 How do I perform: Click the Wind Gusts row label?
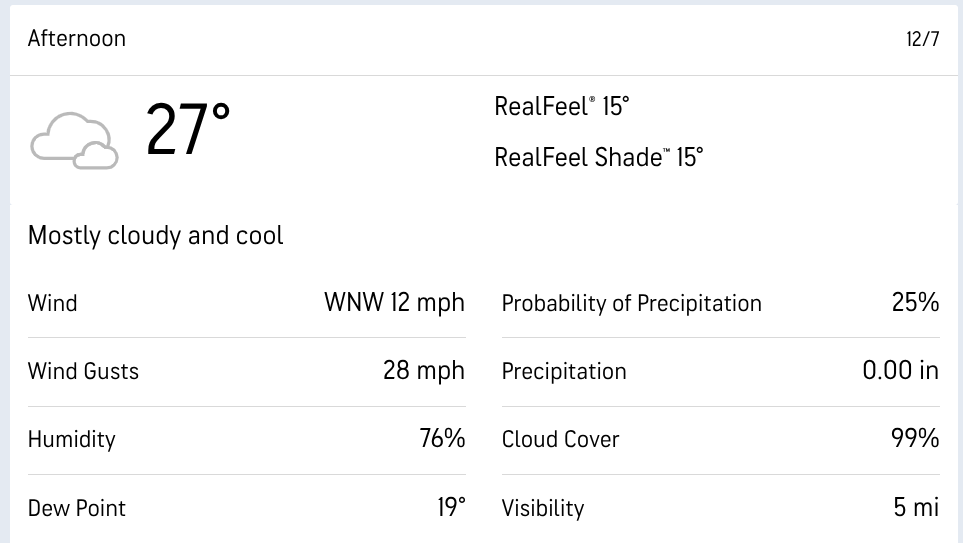pos(83,371)
